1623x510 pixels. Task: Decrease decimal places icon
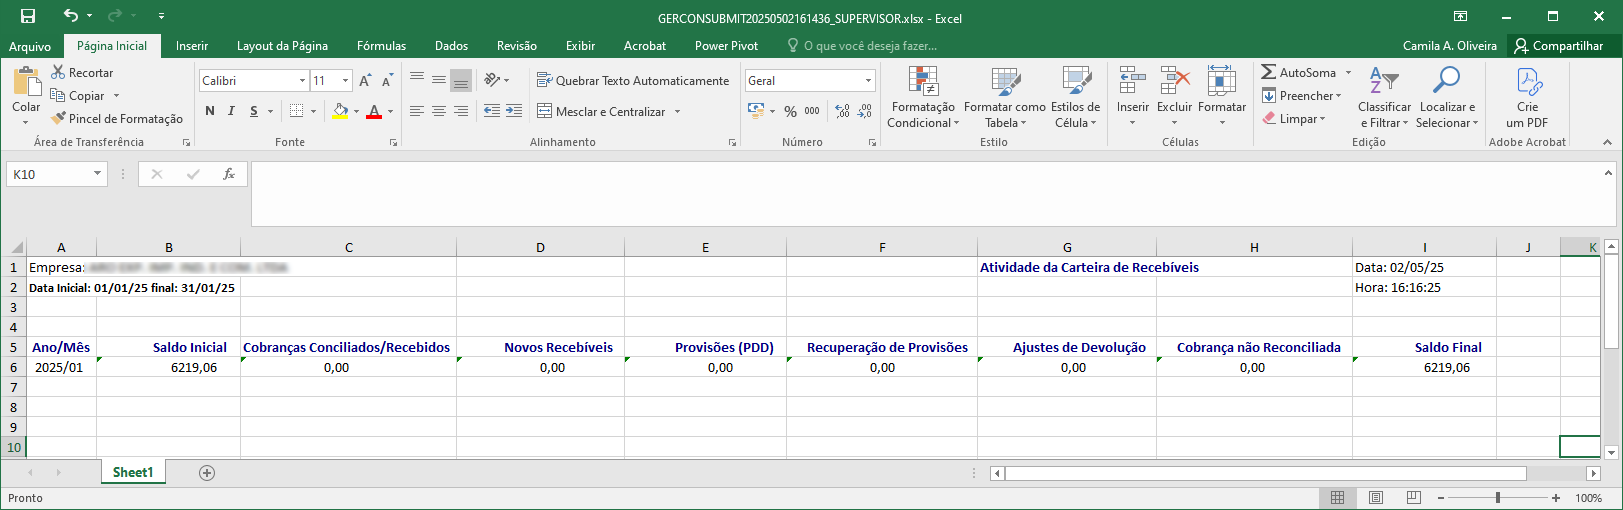click(865, 111)
